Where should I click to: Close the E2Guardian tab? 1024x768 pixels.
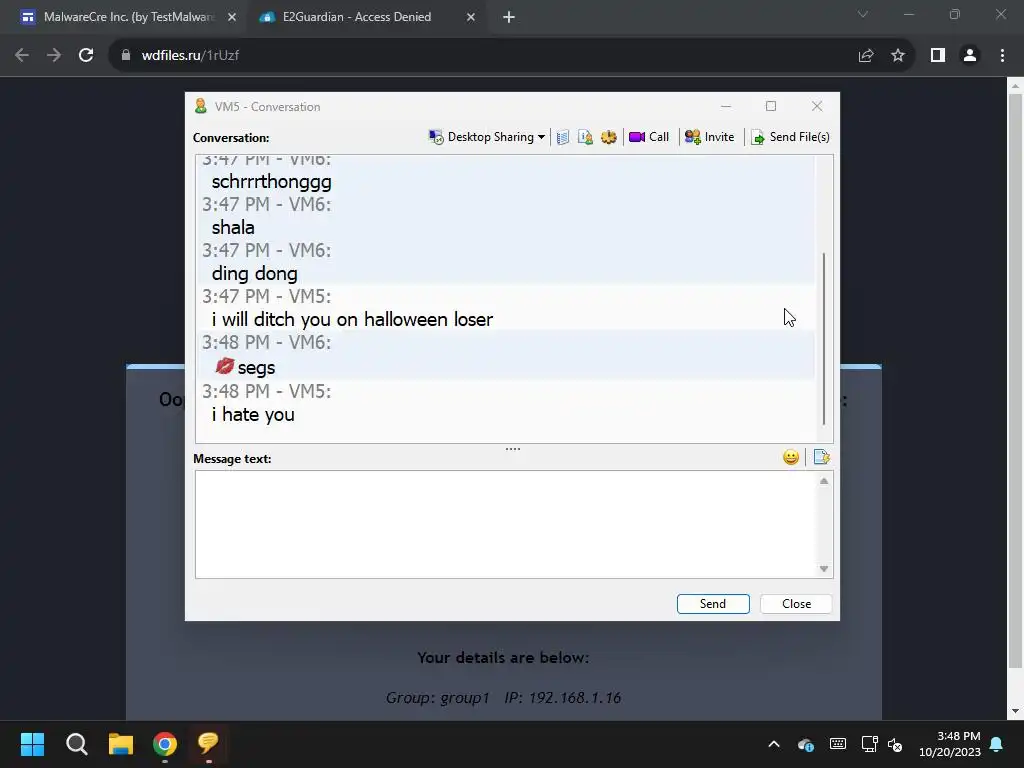[x=471, y=18]
